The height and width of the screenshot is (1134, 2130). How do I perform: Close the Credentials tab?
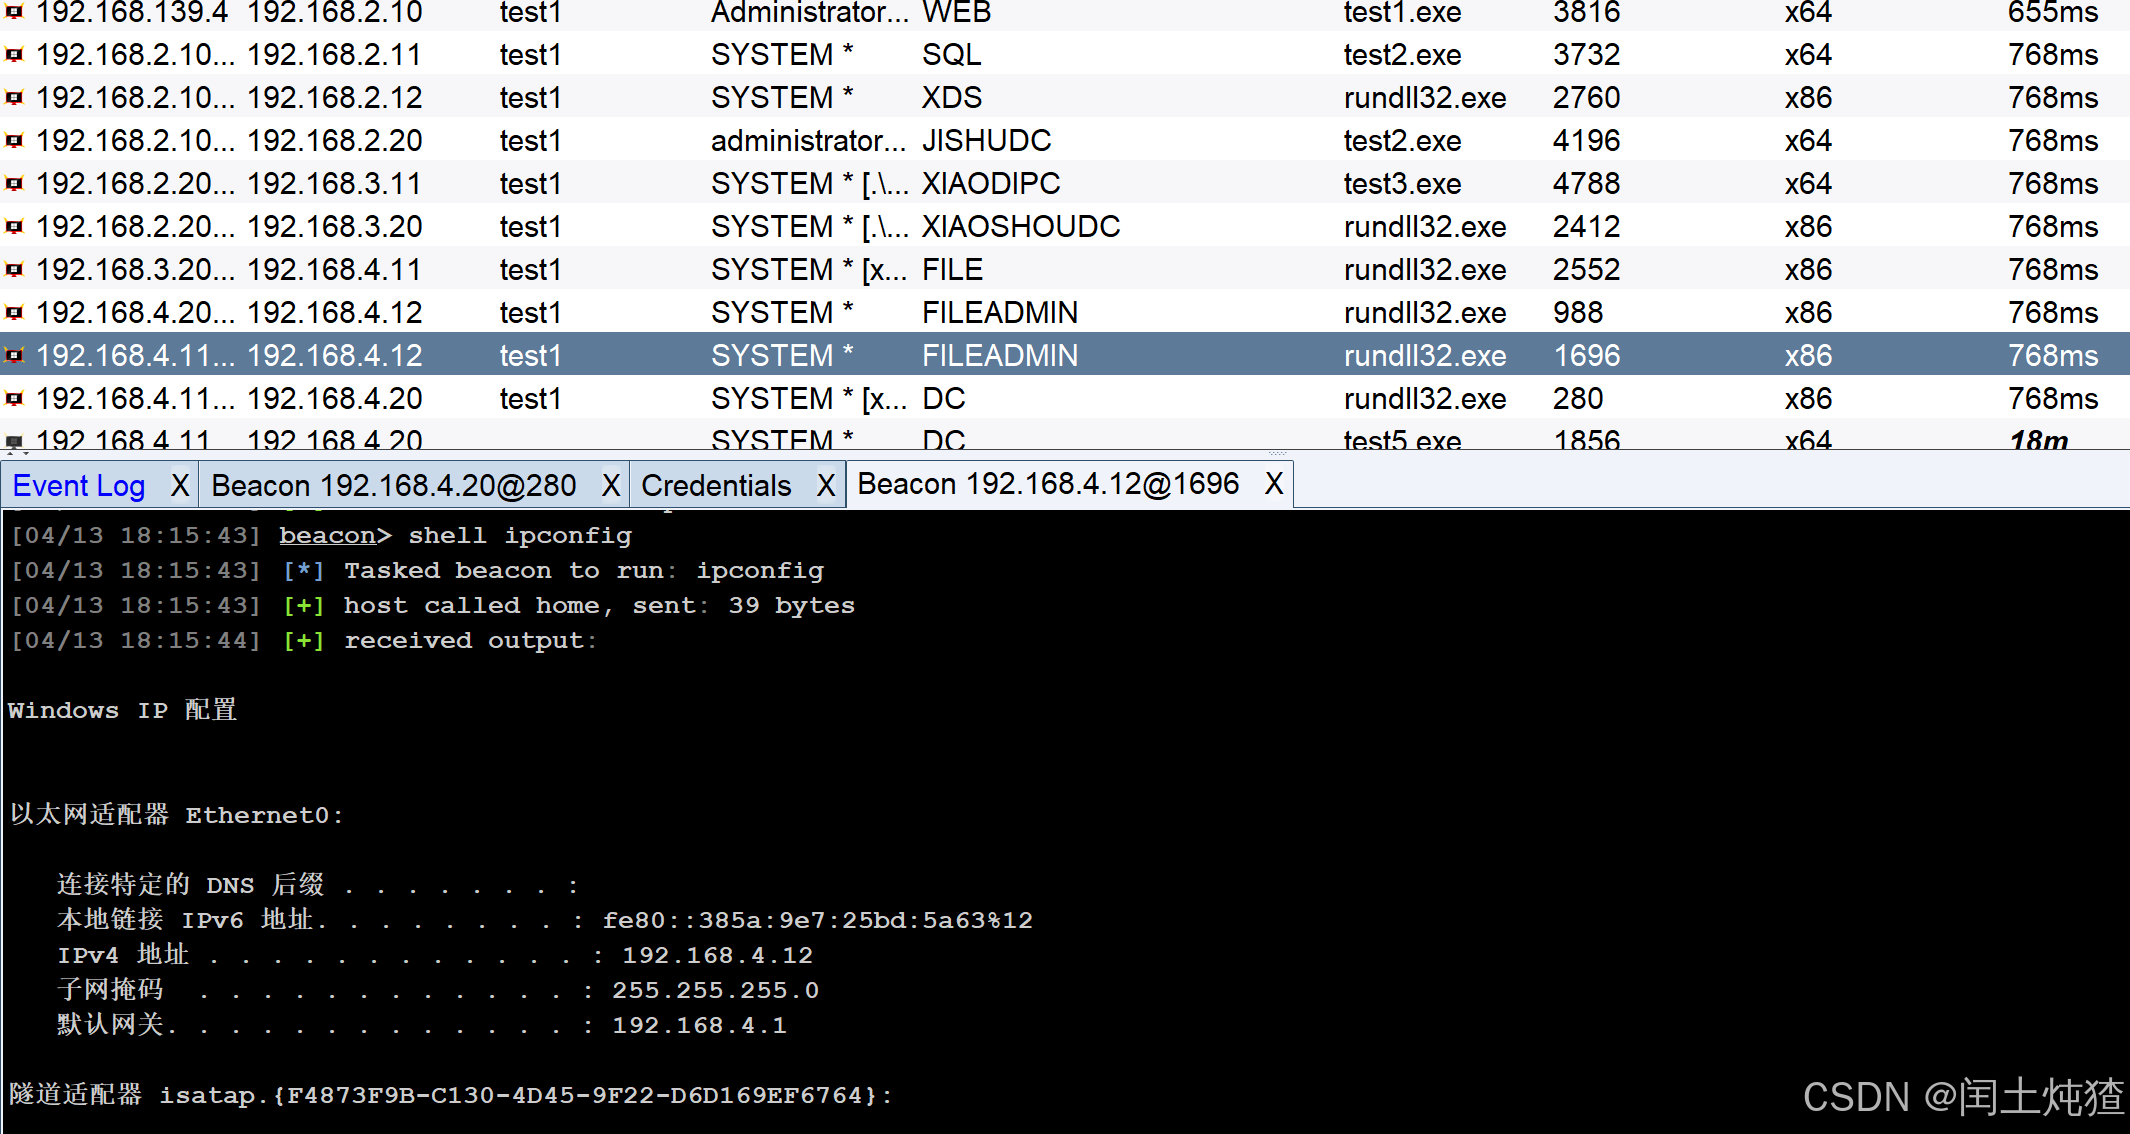[x=826, y=486]
